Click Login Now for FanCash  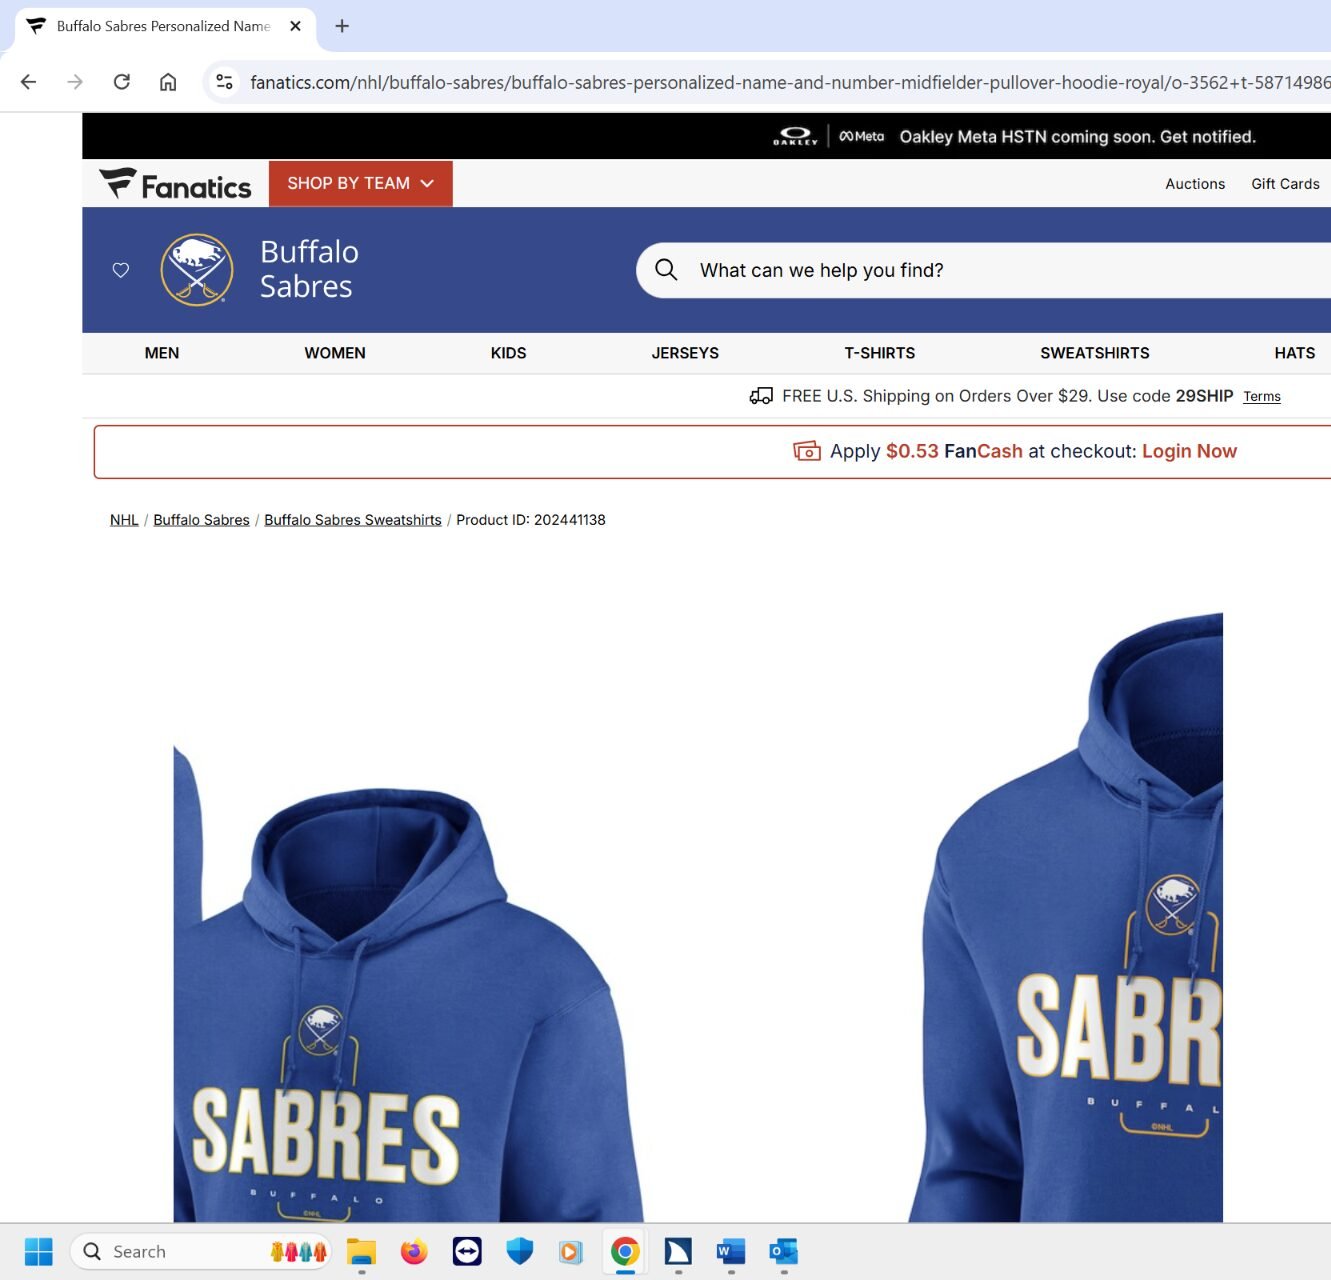1189,451
